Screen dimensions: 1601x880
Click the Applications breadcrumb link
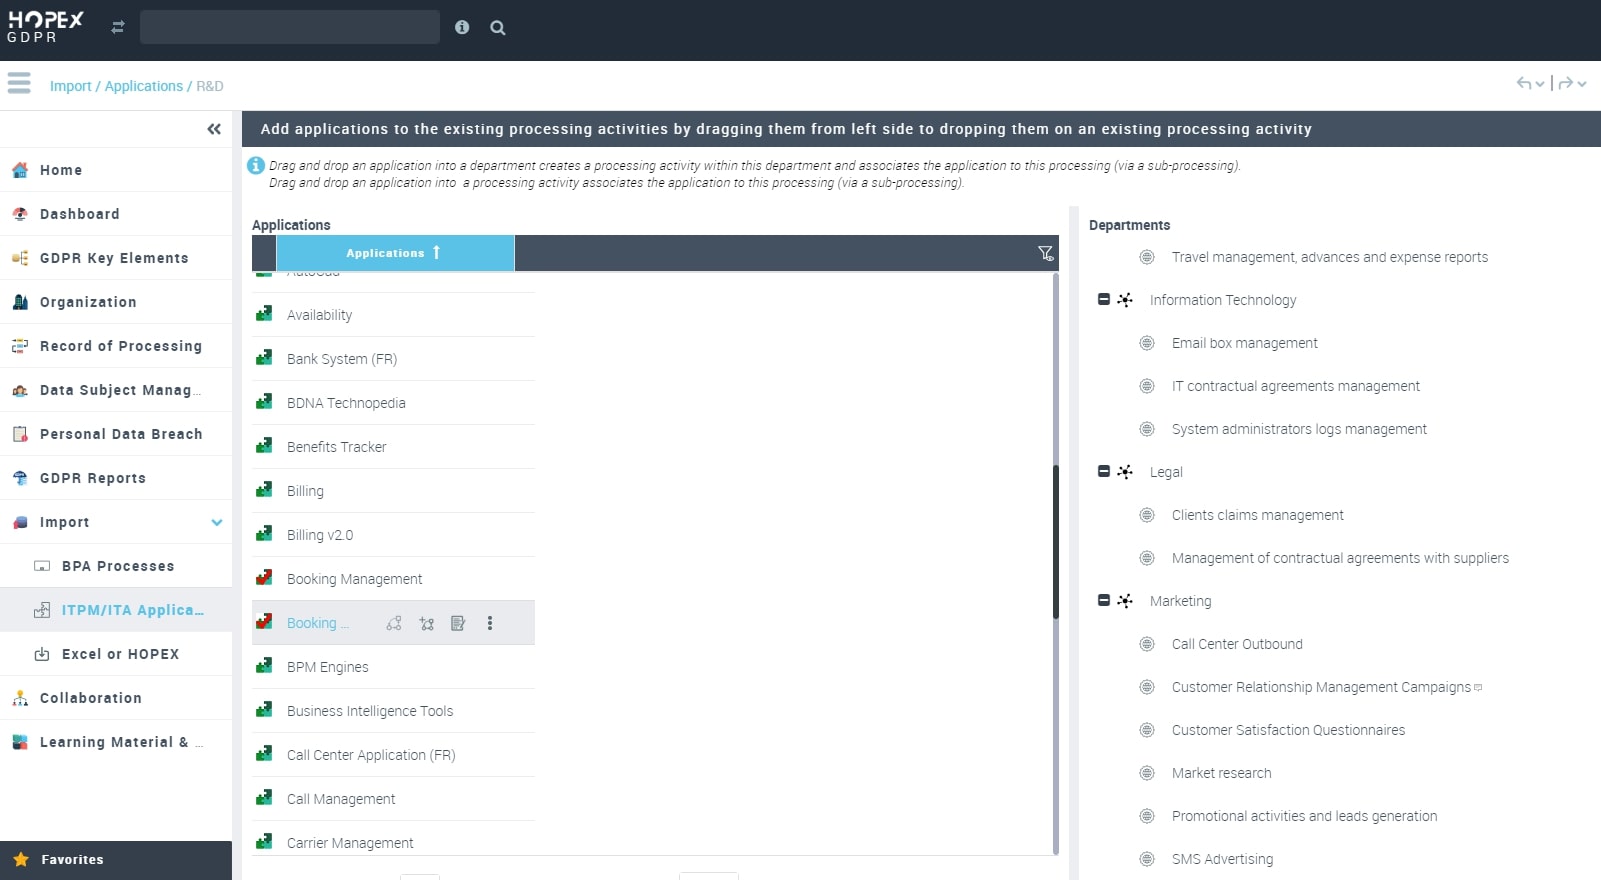pyautogui.click(x=144, y=86)
